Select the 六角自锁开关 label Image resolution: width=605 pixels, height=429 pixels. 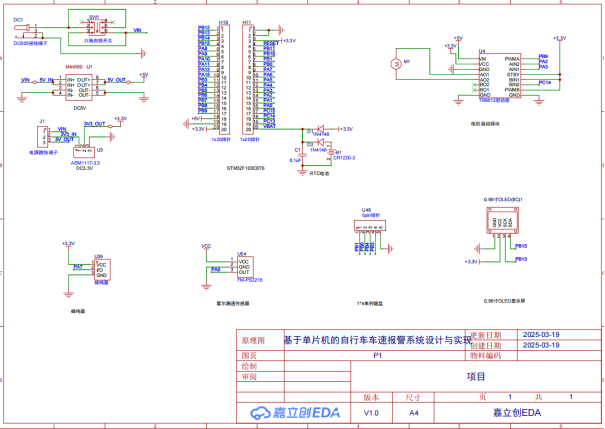(98, 41)
